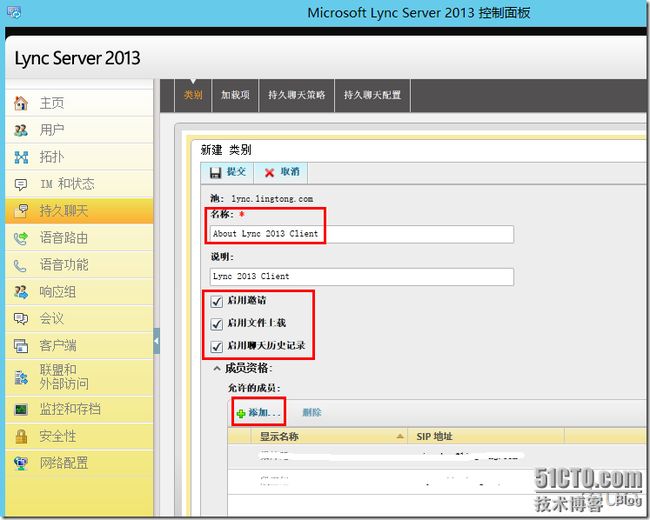Click the Home house icon in sidebar
Image resolution: width=650 pixels, height=520 pixels.
(x=21, y=103)
